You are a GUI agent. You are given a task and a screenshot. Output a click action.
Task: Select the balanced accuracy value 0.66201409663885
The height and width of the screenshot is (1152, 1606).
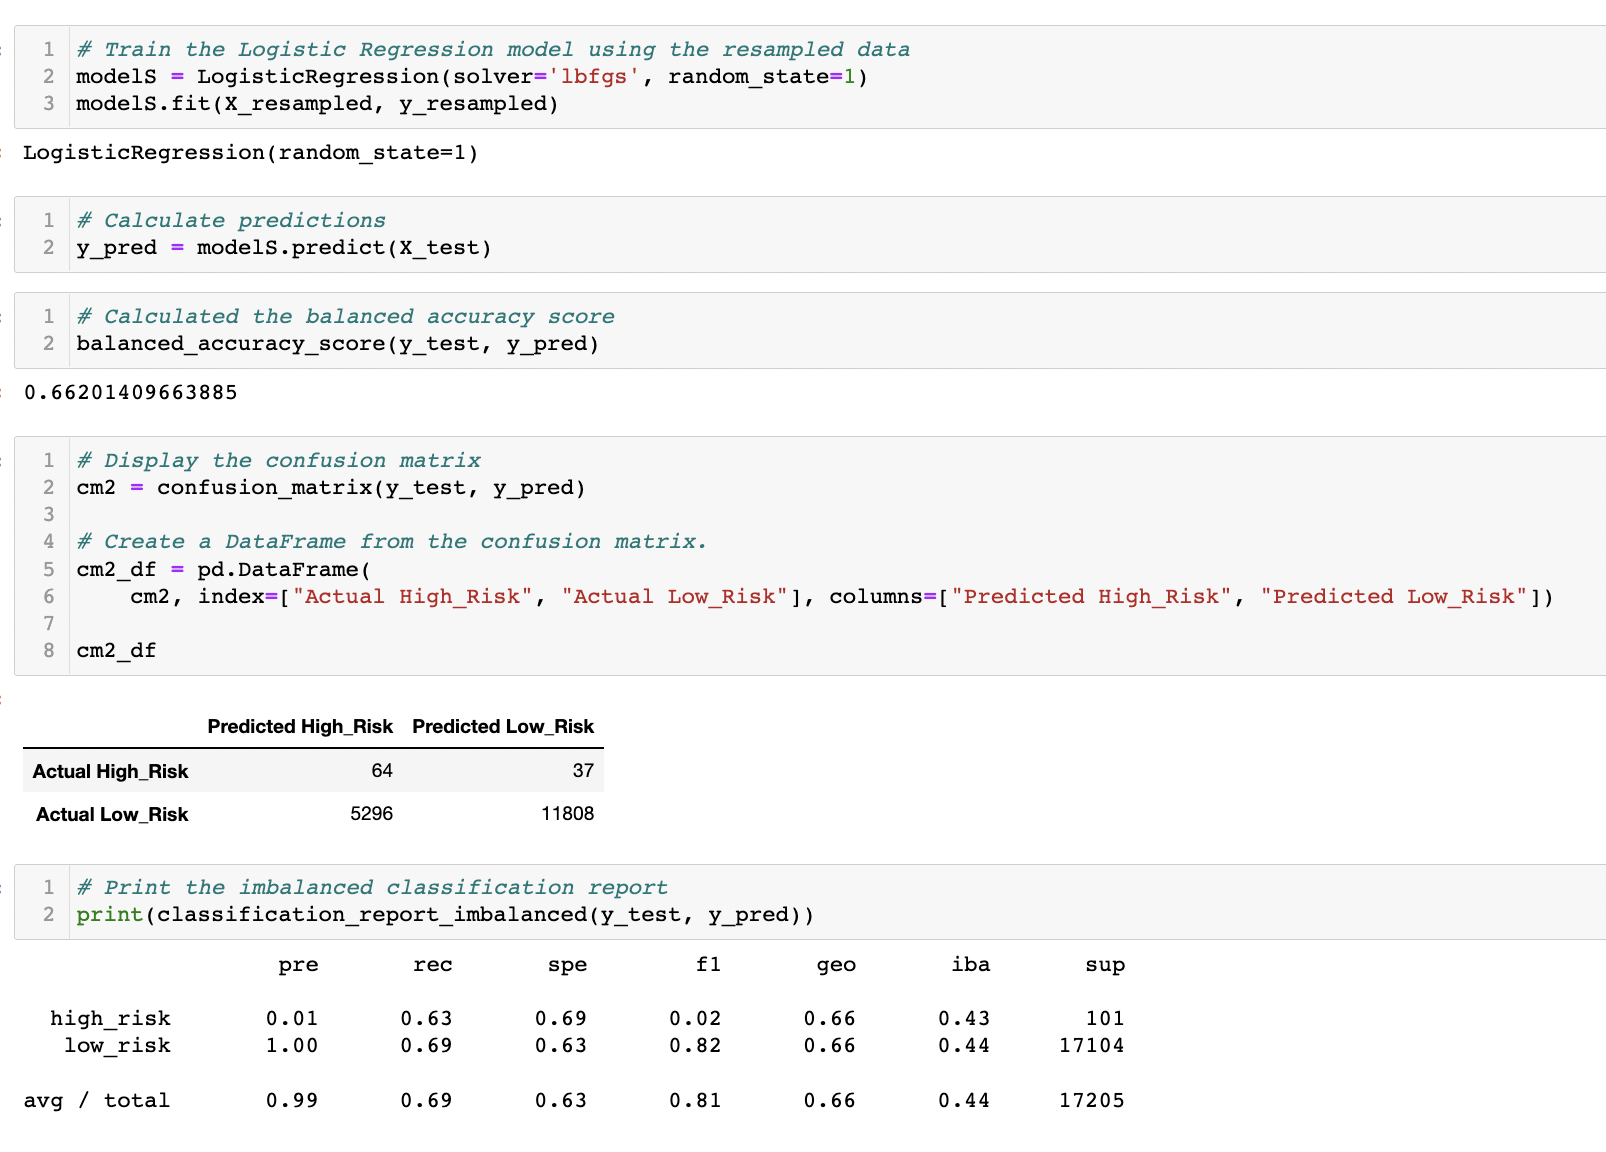pos(131,392)
